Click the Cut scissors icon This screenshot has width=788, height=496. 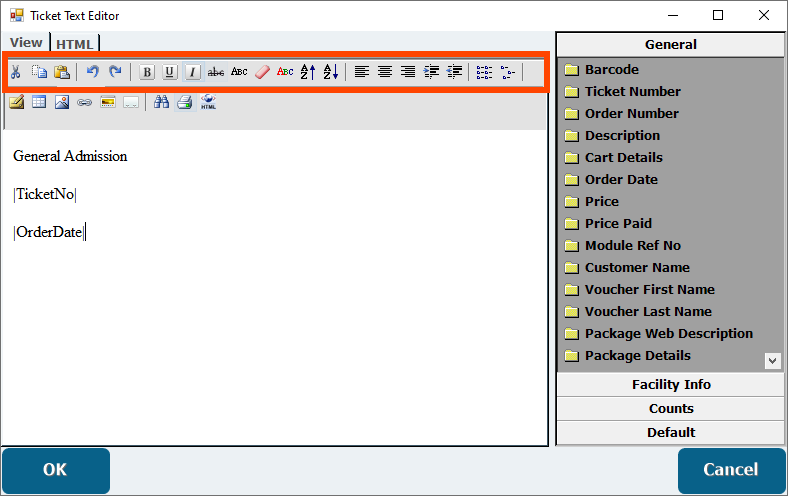coord(16,72)
